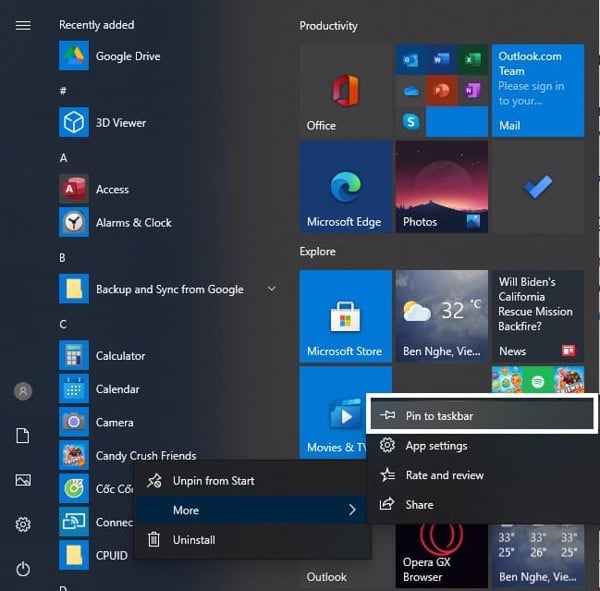Open the Microsoft Store tile
This screenshot has height=591, width=600.
click(x=346, y=316)
